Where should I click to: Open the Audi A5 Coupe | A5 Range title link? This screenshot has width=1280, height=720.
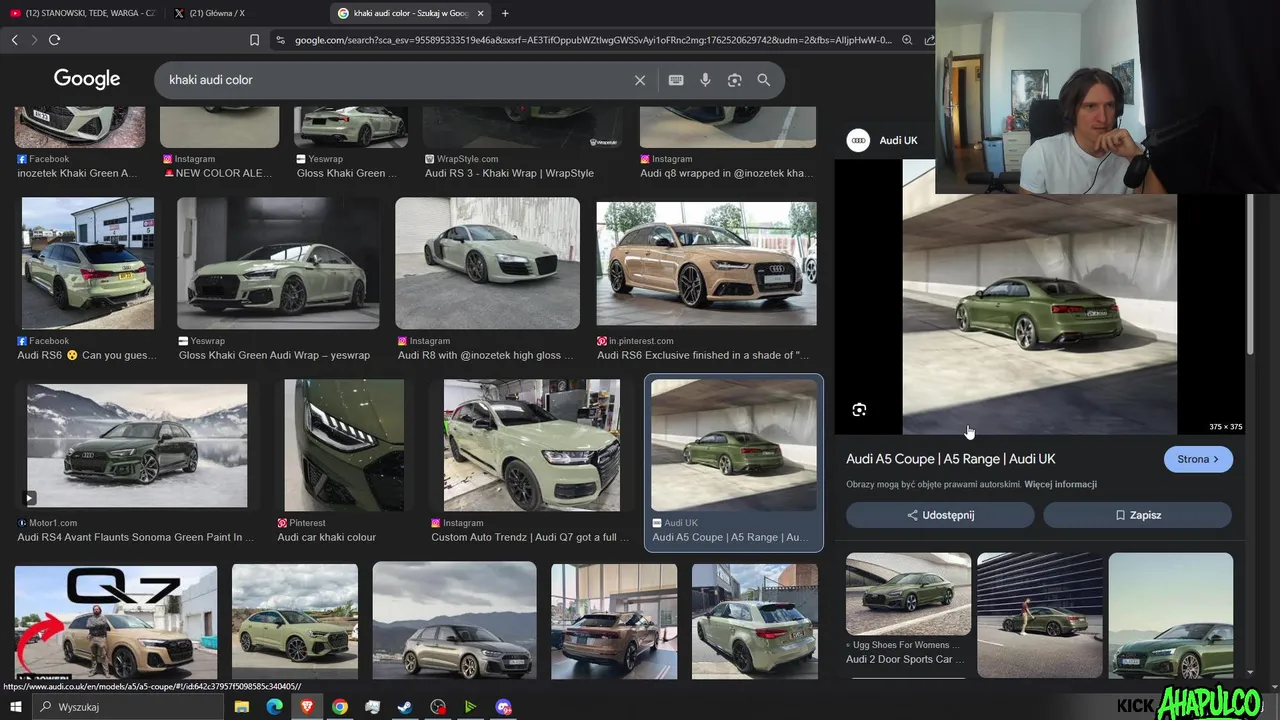pos(951,459)
